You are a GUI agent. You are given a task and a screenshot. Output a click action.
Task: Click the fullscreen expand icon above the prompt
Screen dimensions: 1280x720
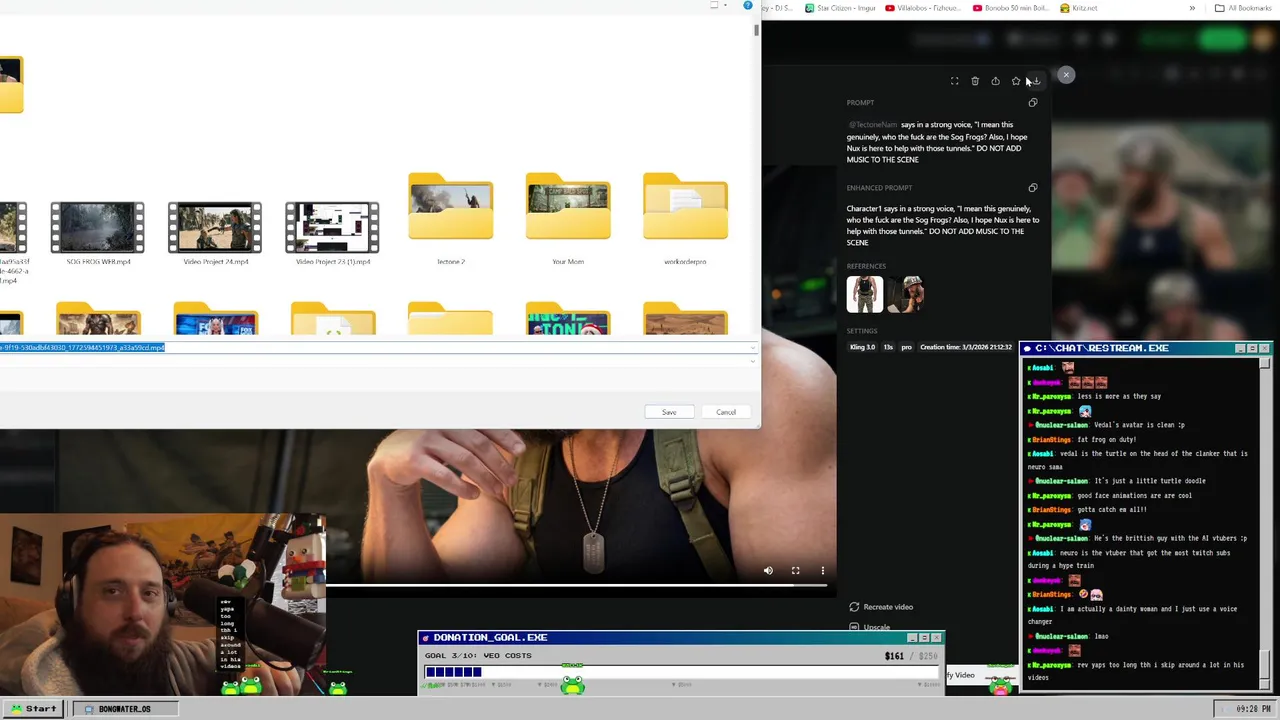tap(954, 81)
